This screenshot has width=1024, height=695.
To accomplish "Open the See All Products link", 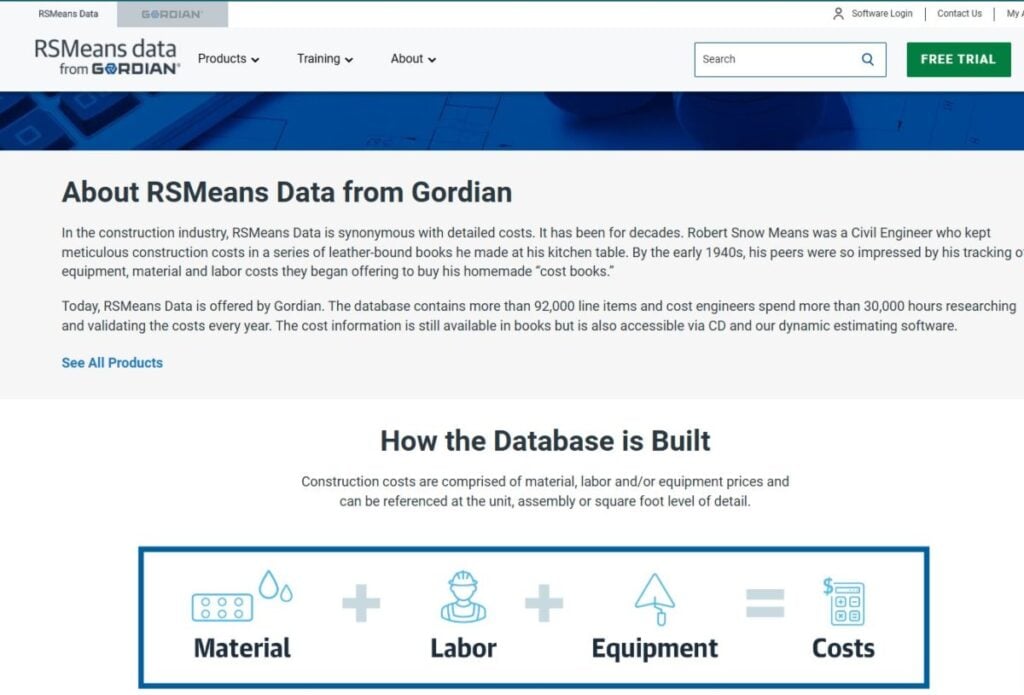I will [112, 363].
